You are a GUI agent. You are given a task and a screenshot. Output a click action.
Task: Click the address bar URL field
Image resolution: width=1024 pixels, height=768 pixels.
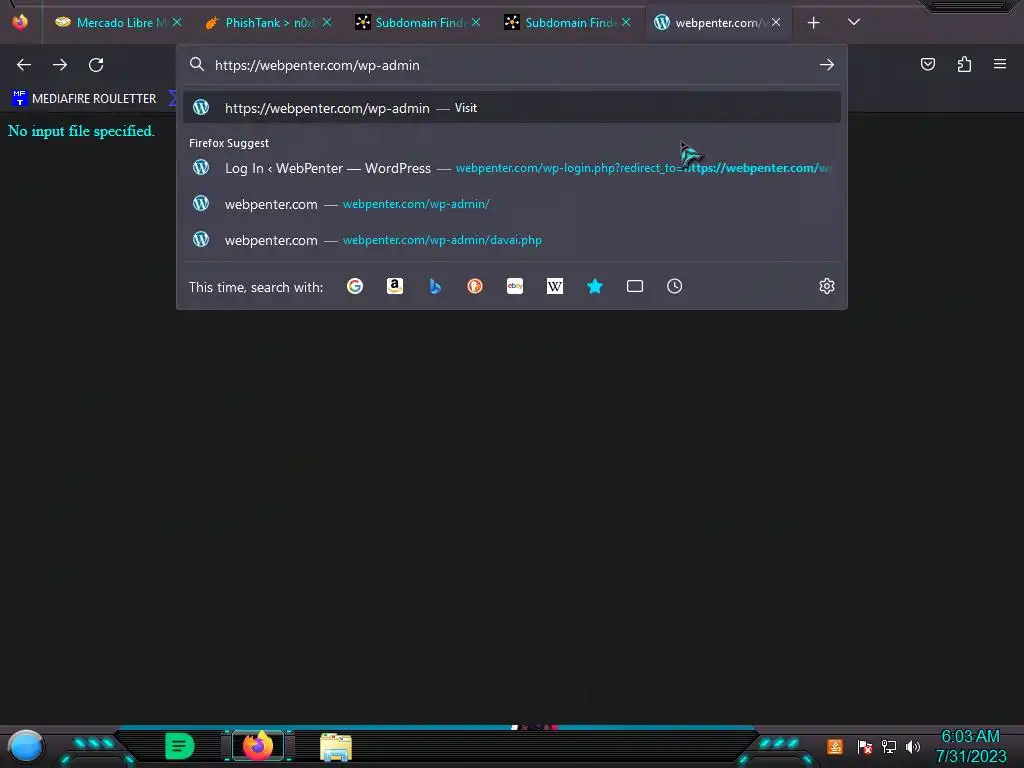click(x=513, y=65)
